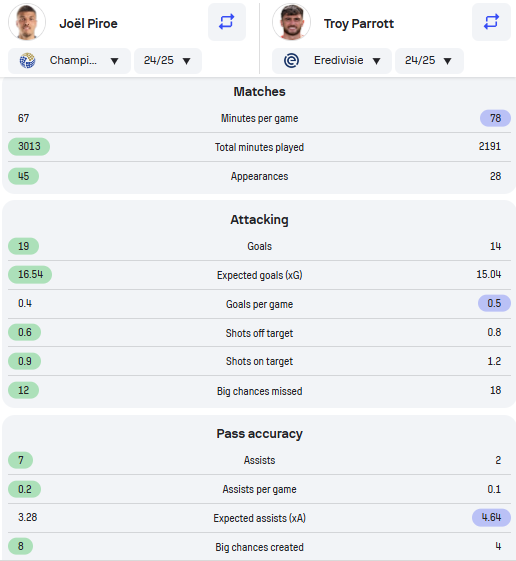Select the Troy Parrott name link

pyautogui.click(x=359, y=24)
